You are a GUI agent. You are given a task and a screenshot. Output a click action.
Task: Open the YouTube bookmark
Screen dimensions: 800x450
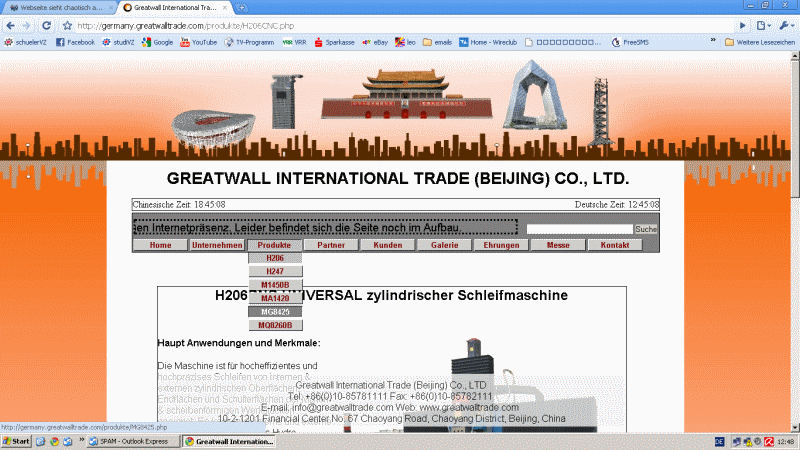[198, 42]
